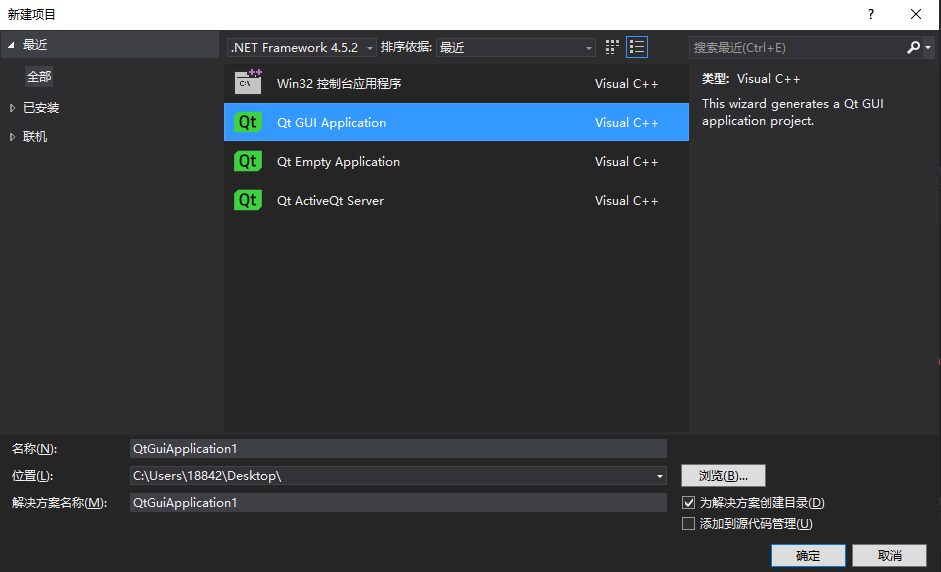The image size is (941, 572).
Task: Click Visual C++ in the Win32 row
Action: [x=627, y=84]
